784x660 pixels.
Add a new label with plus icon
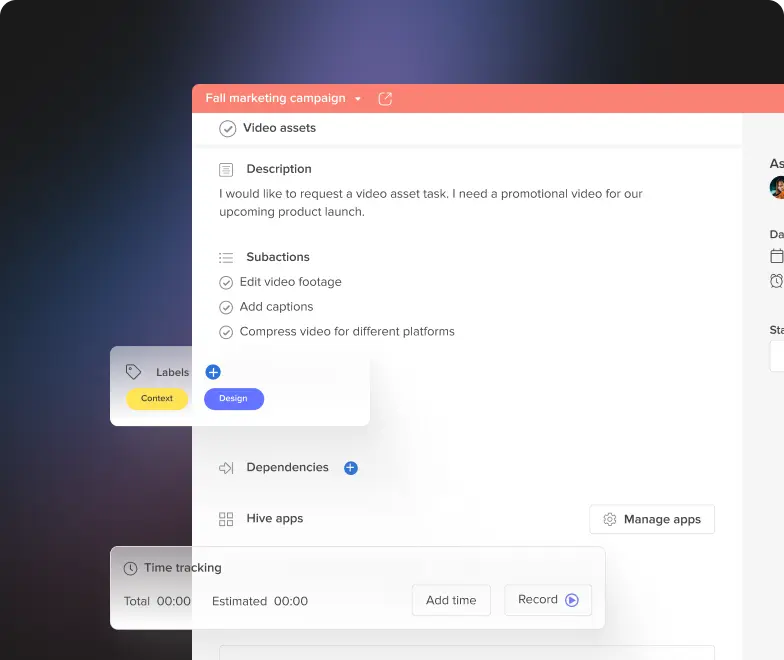pos(213,372)
